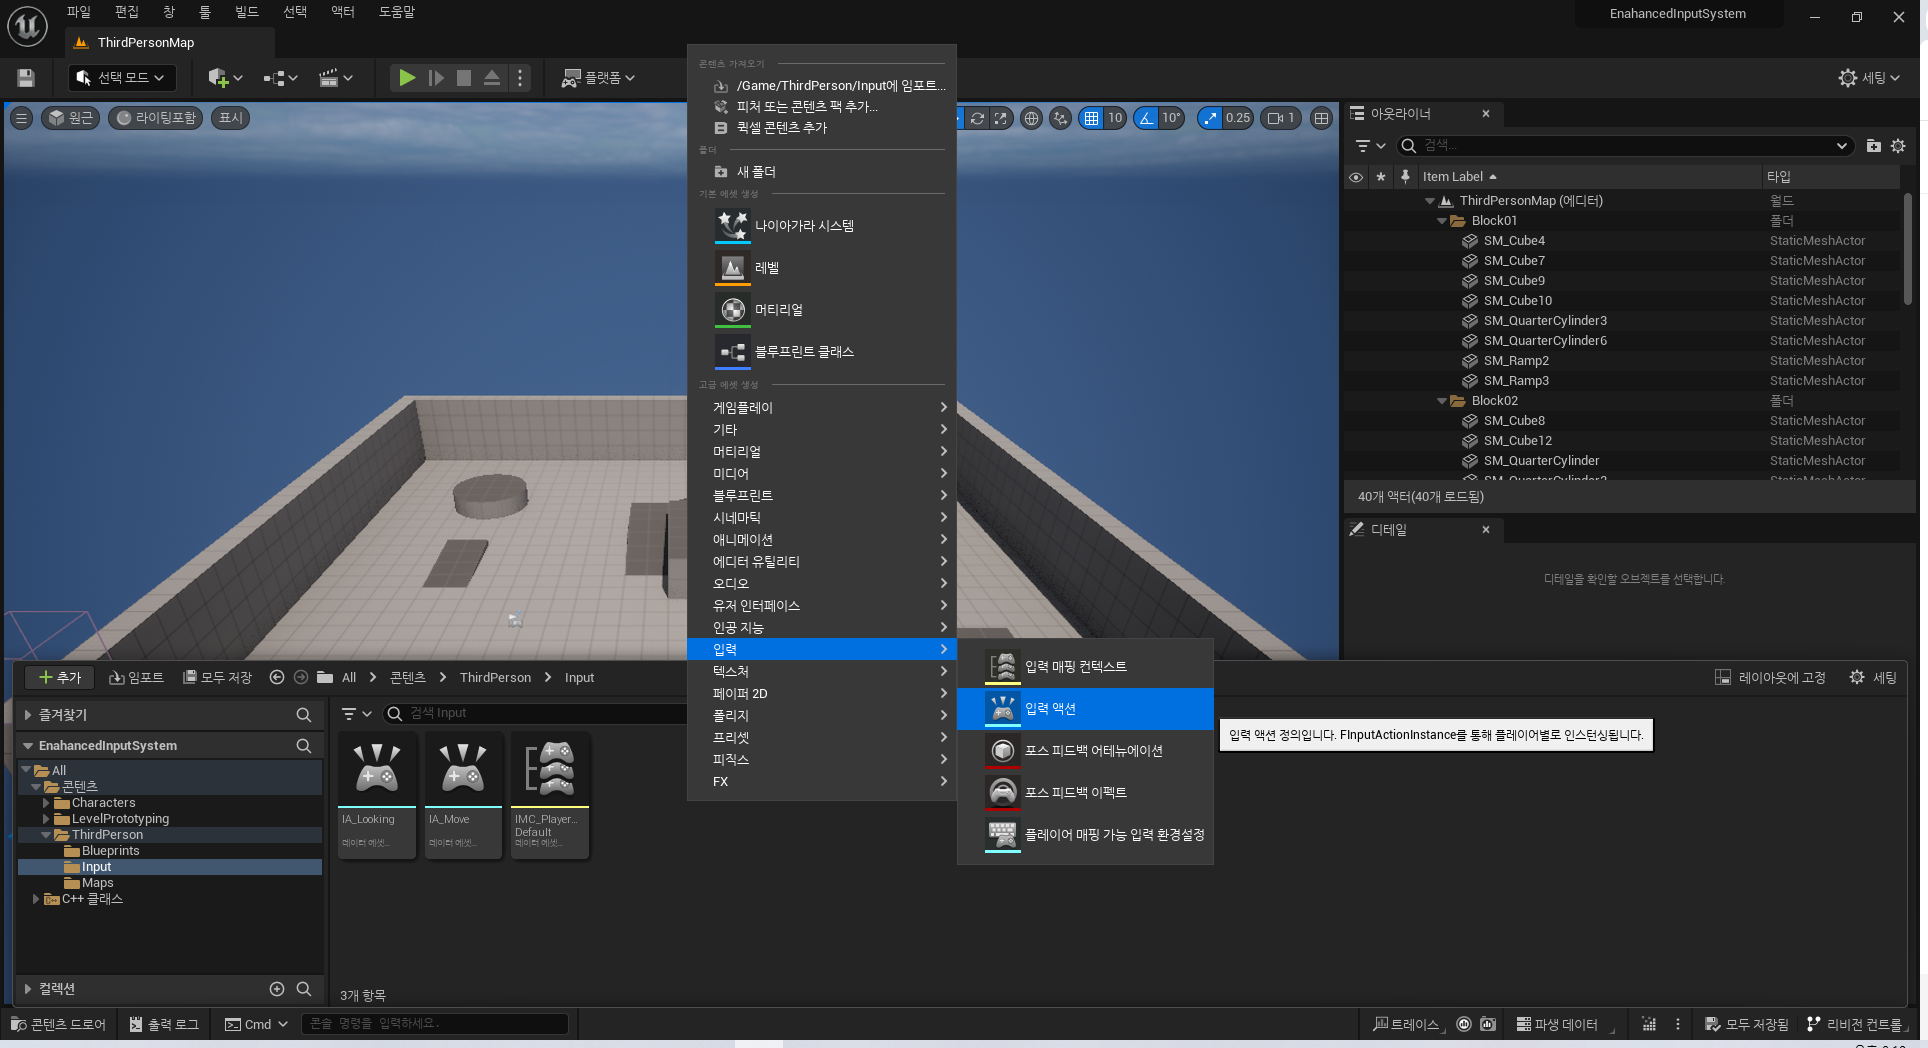
Task: Toggle grid snapping in the viewport
Action: point(1091,118)
